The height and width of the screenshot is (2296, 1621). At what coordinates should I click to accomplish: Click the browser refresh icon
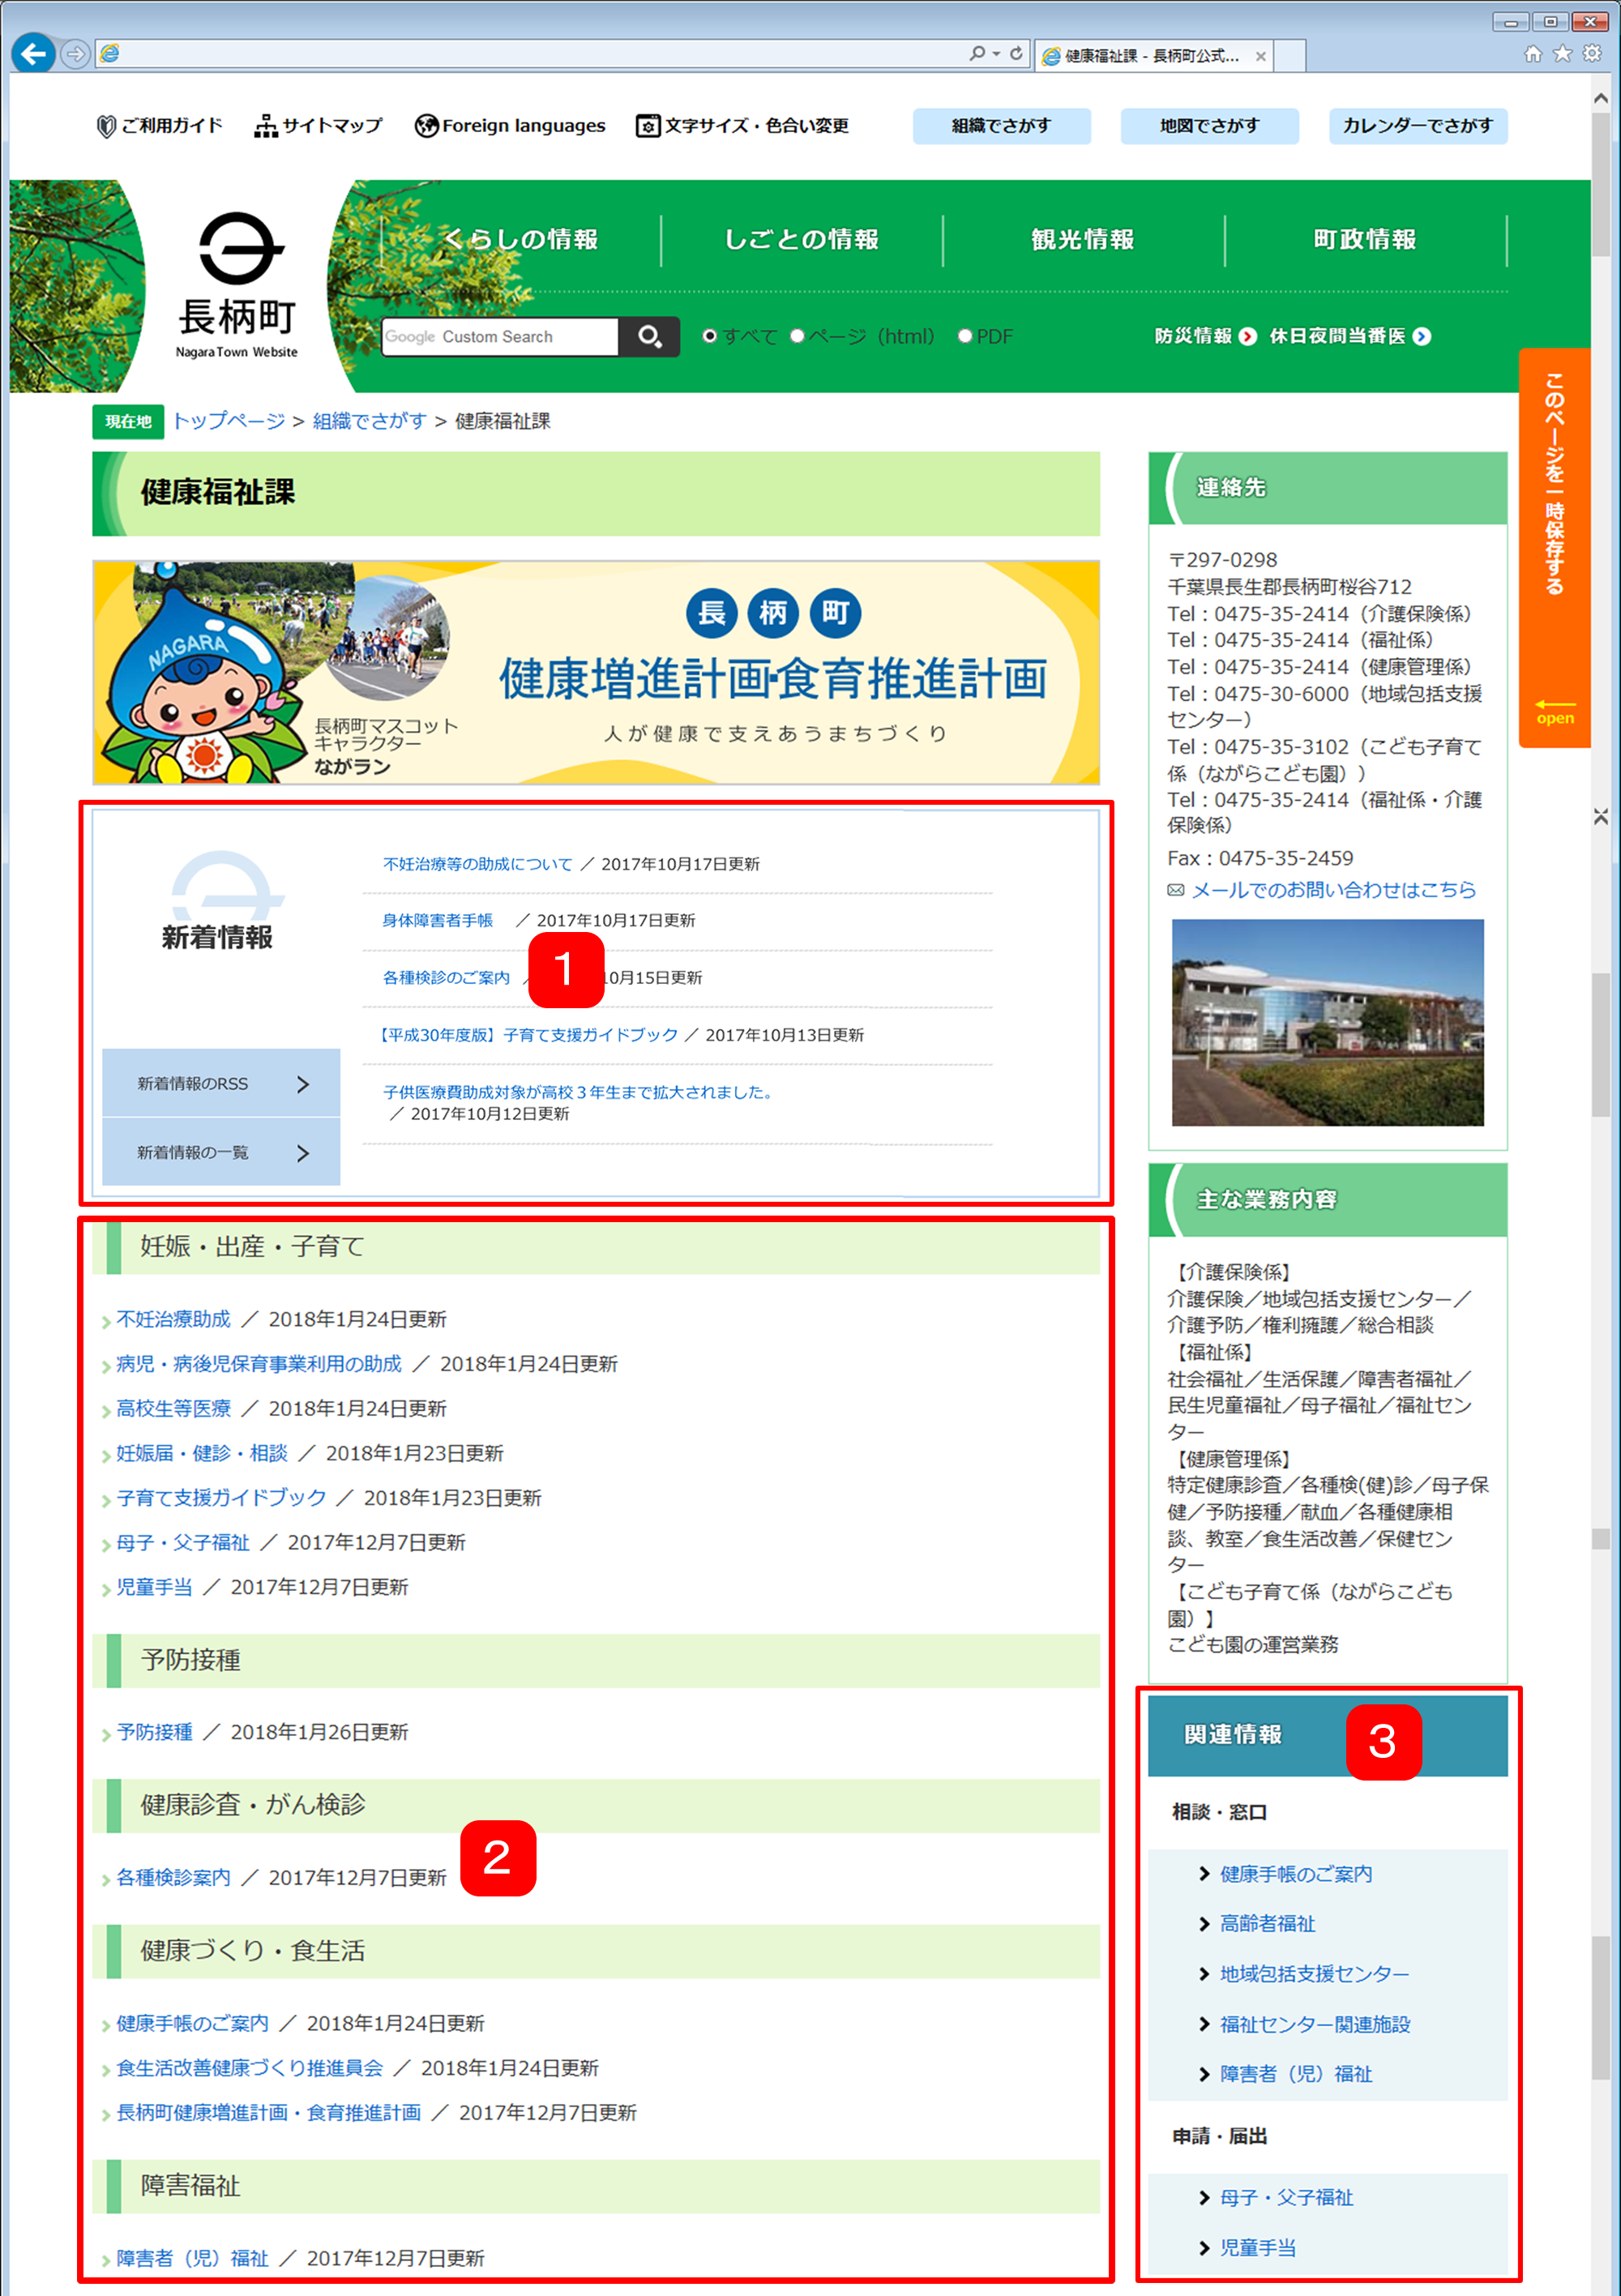pos(1016,53)
